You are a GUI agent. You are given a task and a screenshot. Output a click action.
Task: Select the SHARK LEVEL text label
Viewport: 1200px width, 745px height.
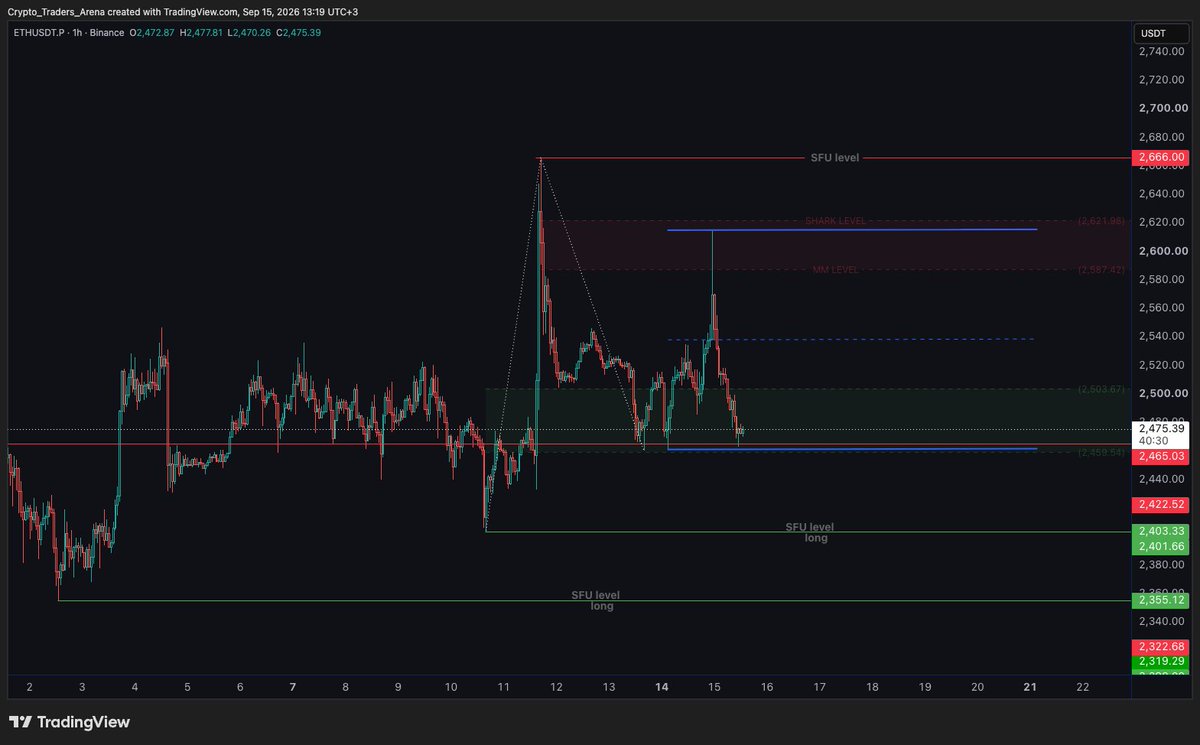tap(835, 221)
